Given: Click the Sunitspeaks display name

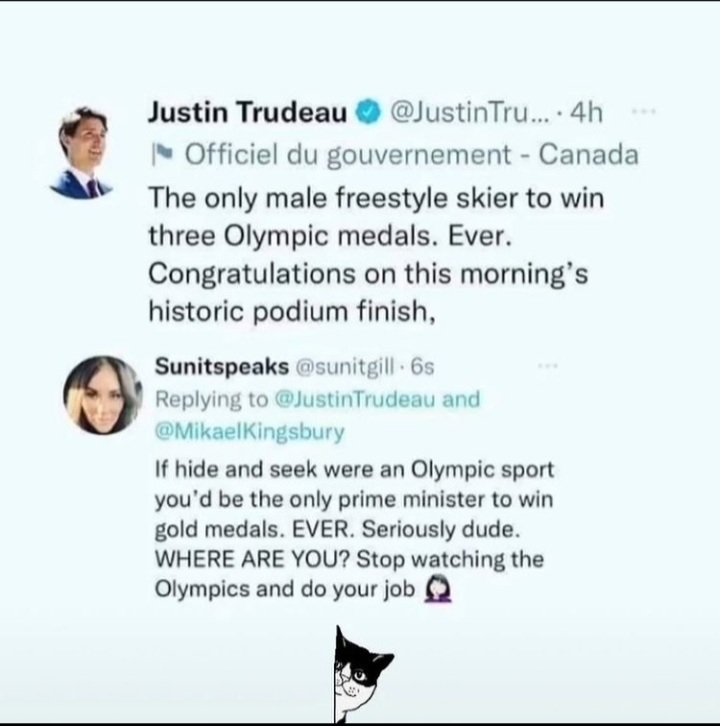Looking at the screenshot, I should pos(222,366).
